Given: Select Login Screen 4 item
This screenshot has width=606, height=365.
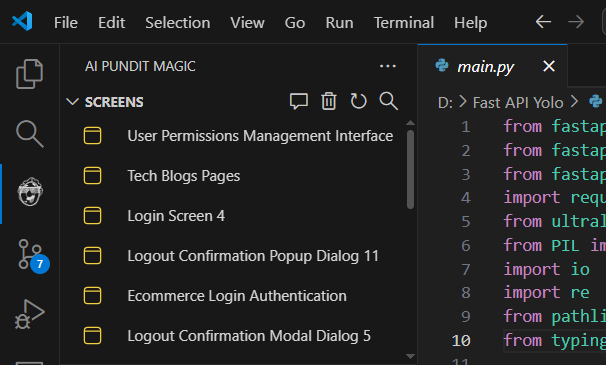Looking at the screenshot, I should point(176,216).
